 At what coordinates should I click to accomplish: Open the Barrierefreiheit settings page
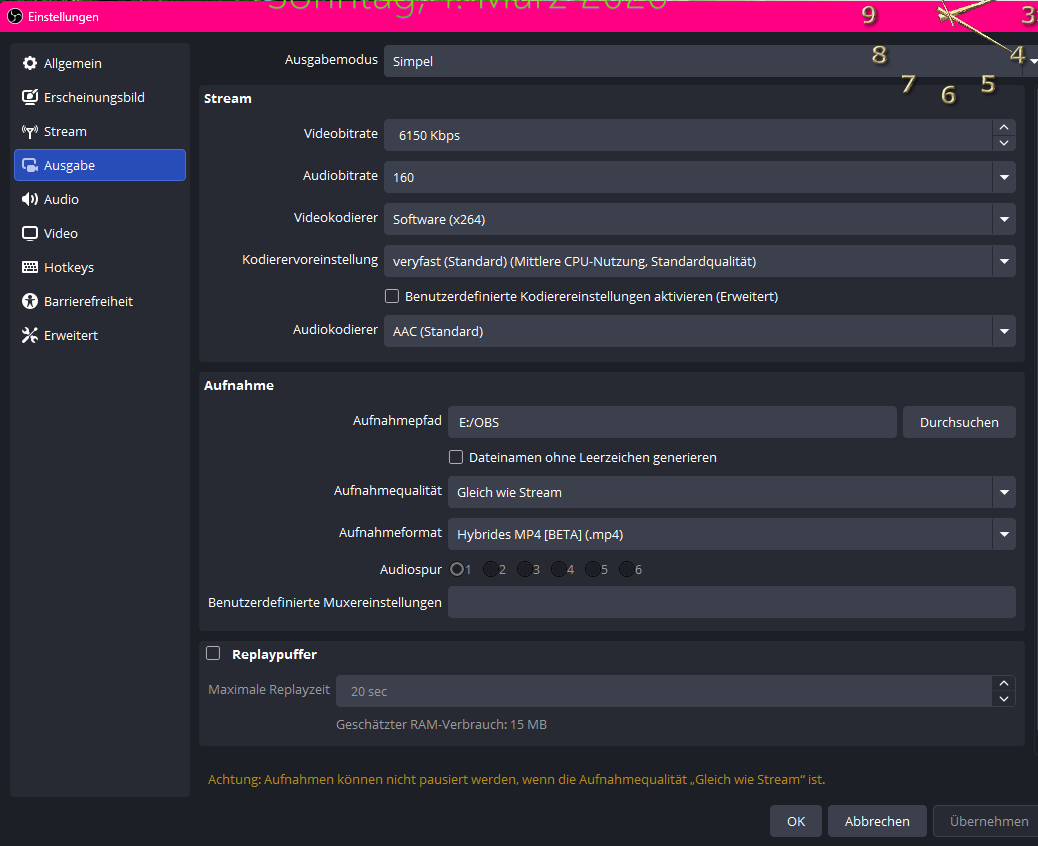coord(100,301)
